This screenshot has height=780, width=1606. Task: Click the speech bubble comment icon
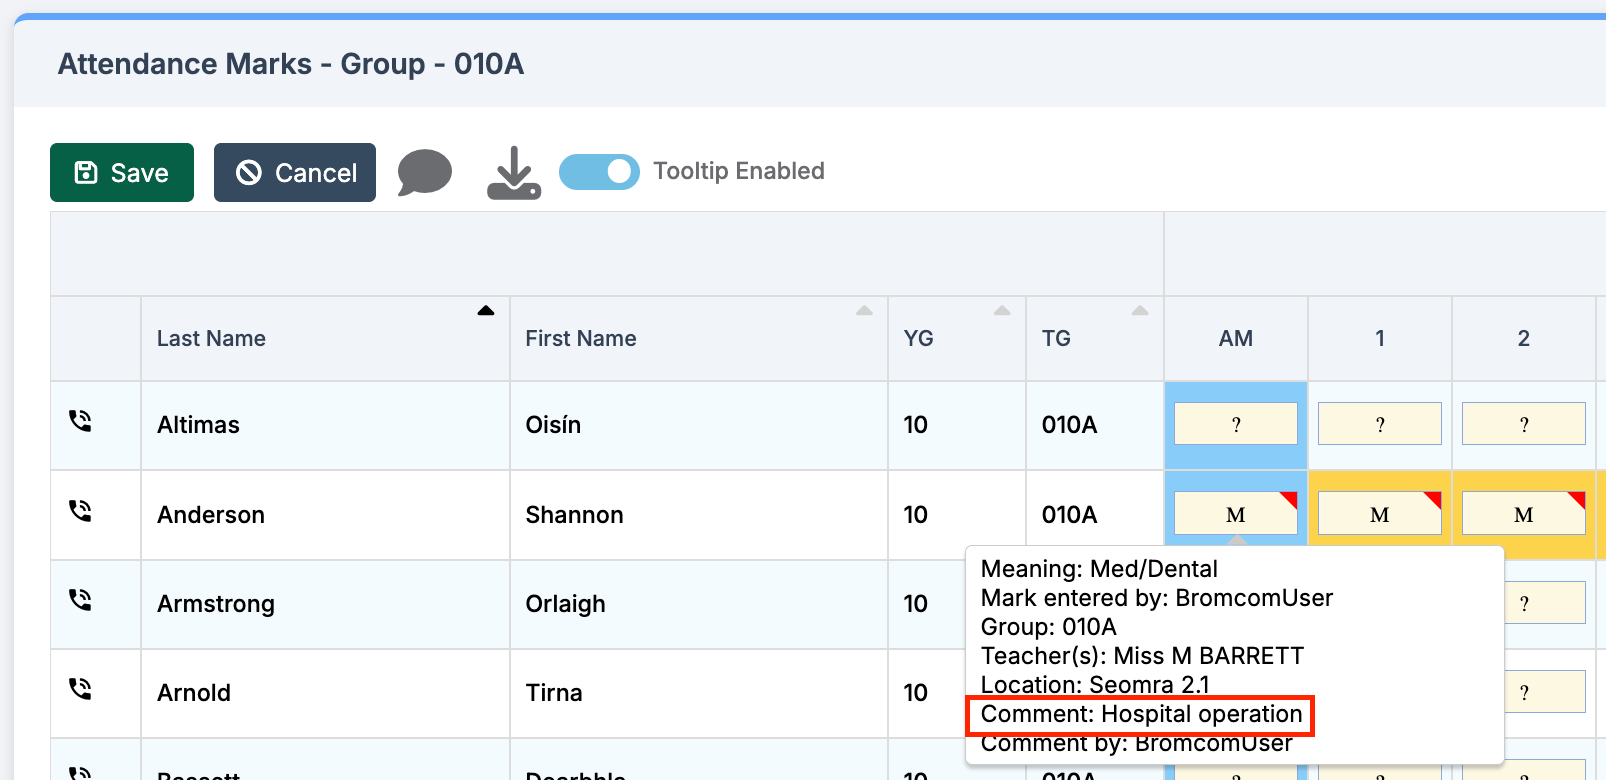(x=425, y=172)
